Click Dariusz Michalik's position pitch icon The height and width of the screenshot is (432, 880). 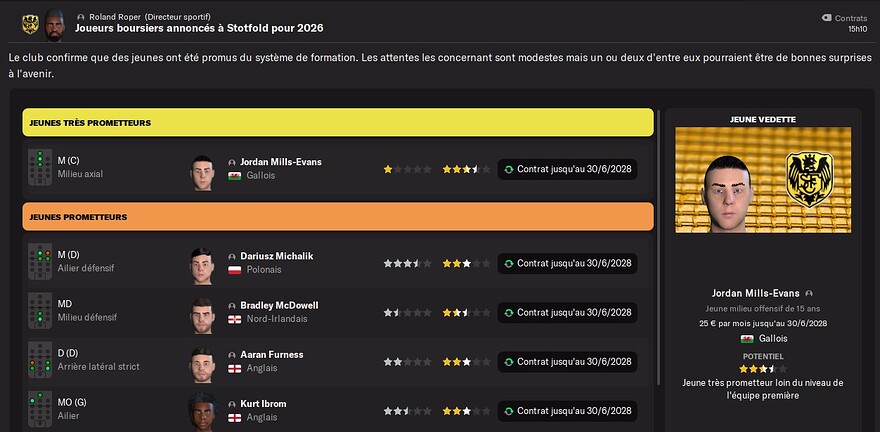click(40, 263)
